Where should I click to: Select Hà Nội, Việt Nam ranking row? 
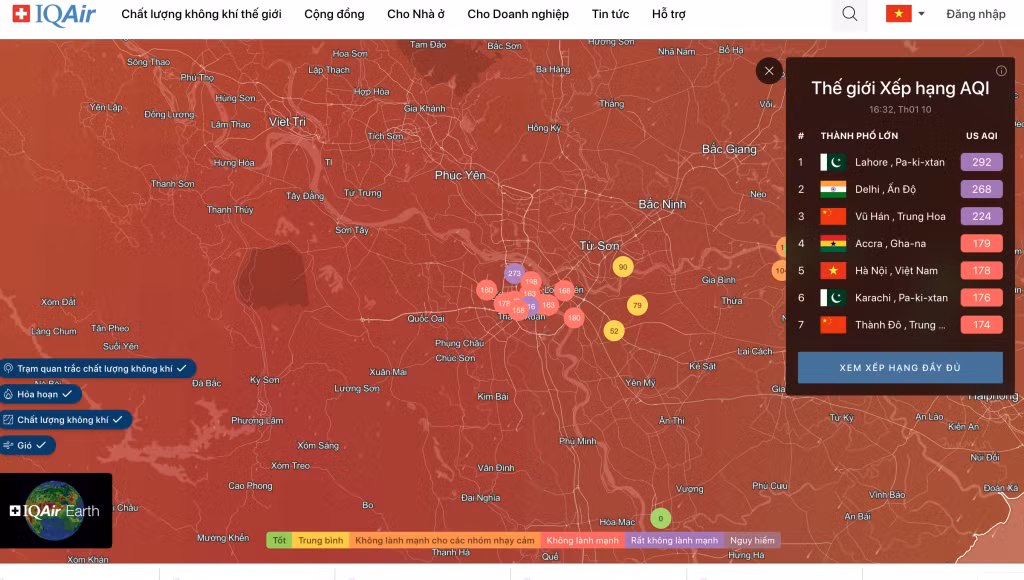tap(900, 270)
